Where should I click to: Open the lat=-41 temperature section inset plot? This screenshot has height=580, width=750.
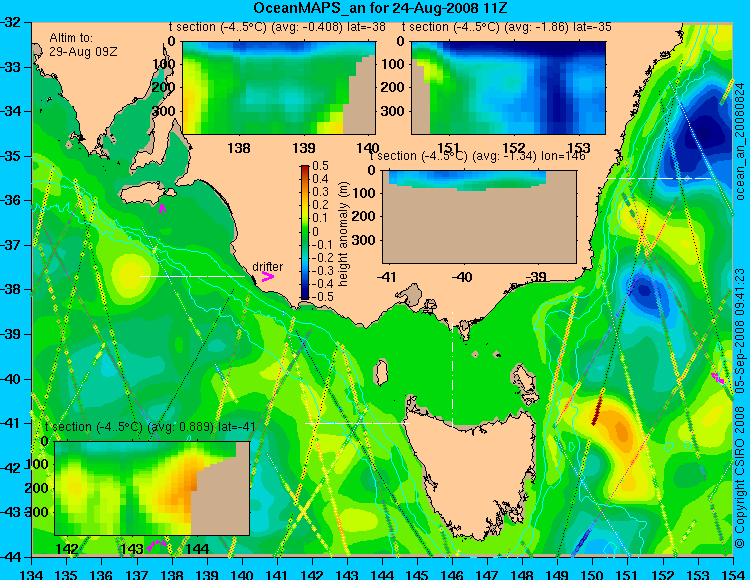tap(152, 488)
